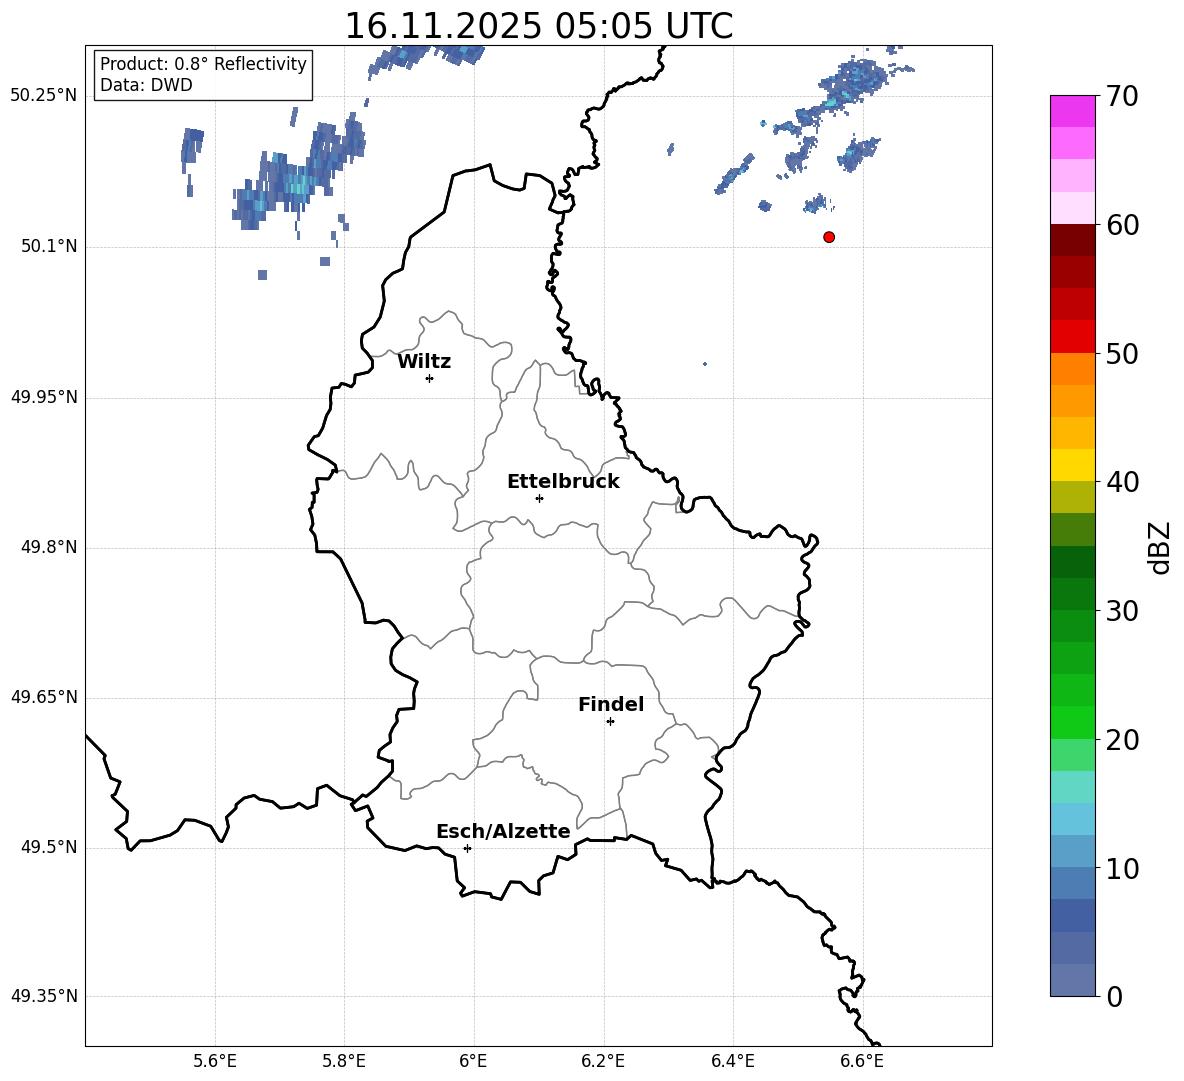The height and width of the screenshot is (1081, 1184).
Task: Click the latitude label 49.5°N
Action: 49,847
